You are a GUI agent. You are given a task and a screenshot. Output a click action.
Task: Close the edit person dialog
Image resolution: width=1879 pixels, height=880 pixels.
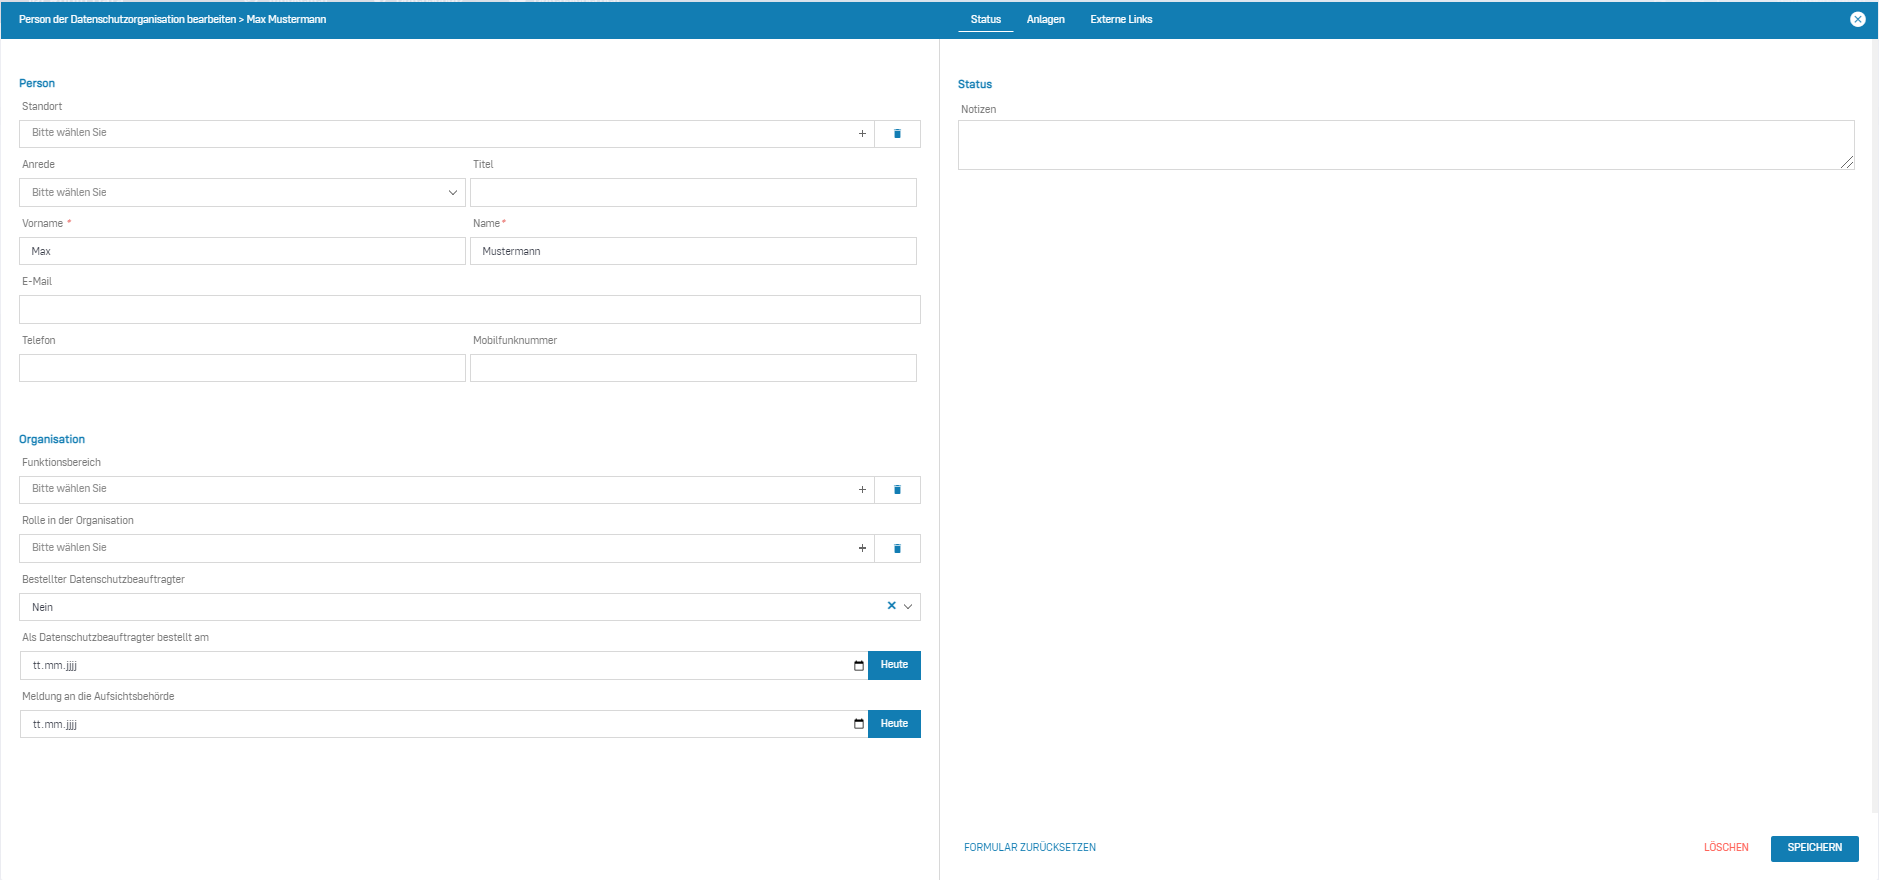click(x=1857, y=19)
